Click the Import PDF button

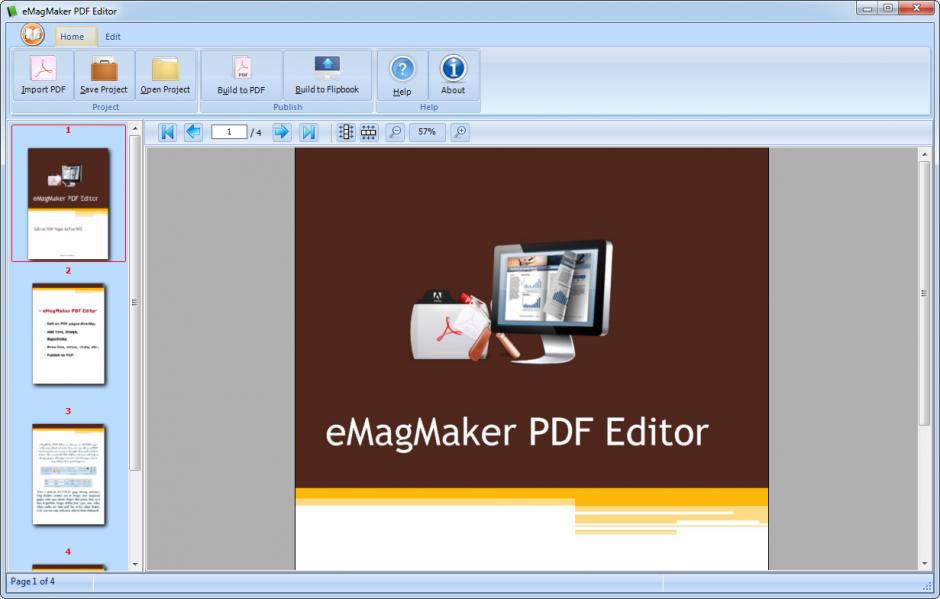(x=43, y=76)
